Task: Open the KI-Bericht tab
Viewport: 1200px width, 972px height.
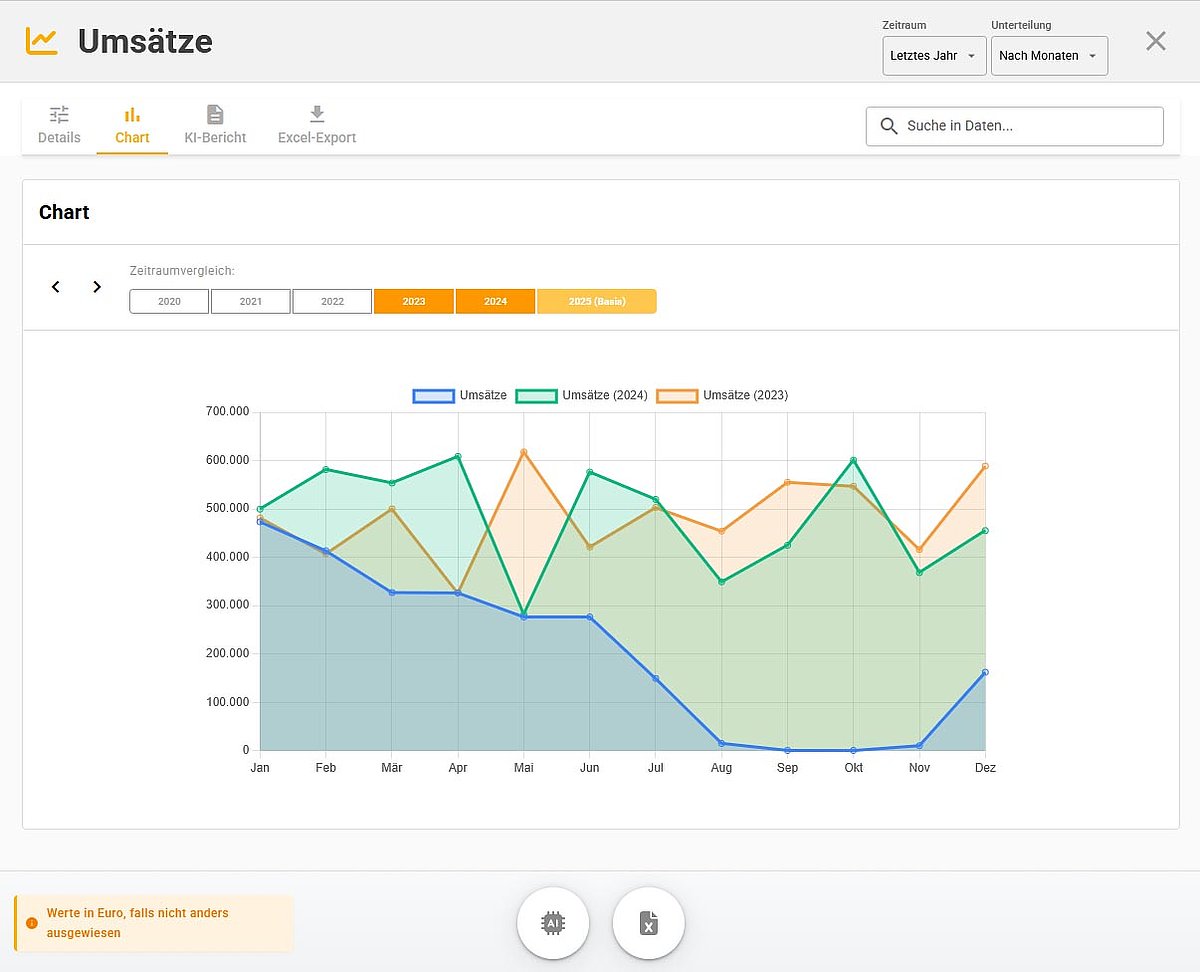Action: [215, 126]
